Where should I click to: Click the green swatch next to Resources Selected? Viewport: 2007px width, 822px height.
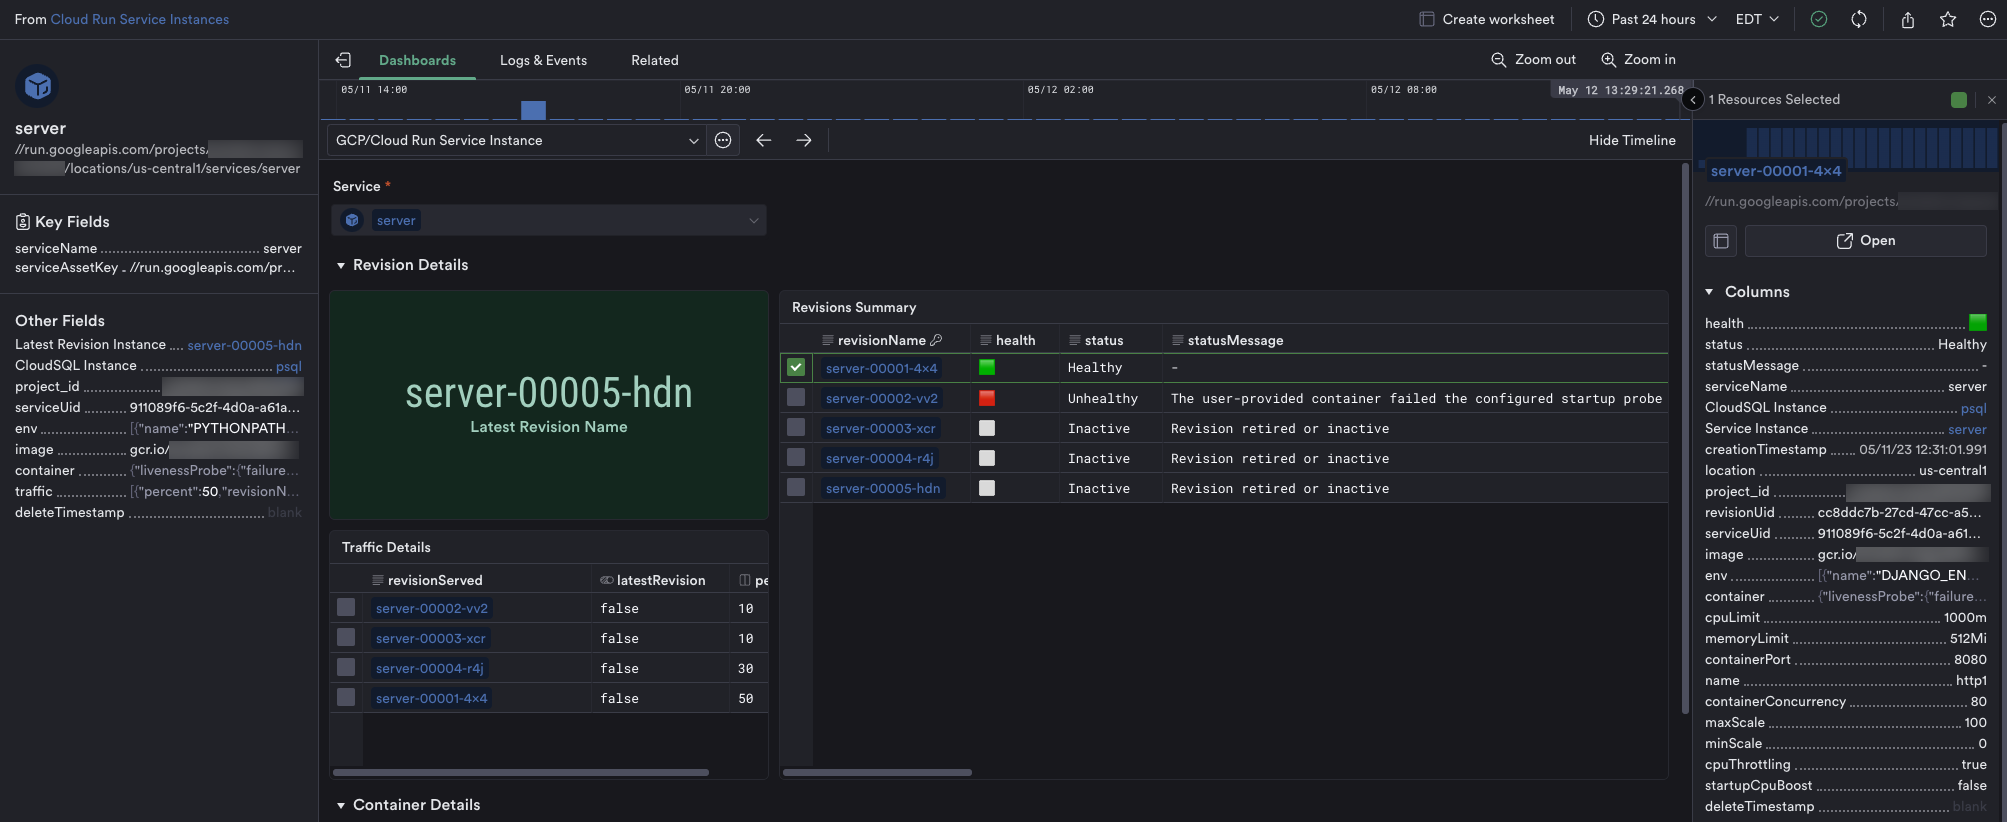(x=1959, y=100)
